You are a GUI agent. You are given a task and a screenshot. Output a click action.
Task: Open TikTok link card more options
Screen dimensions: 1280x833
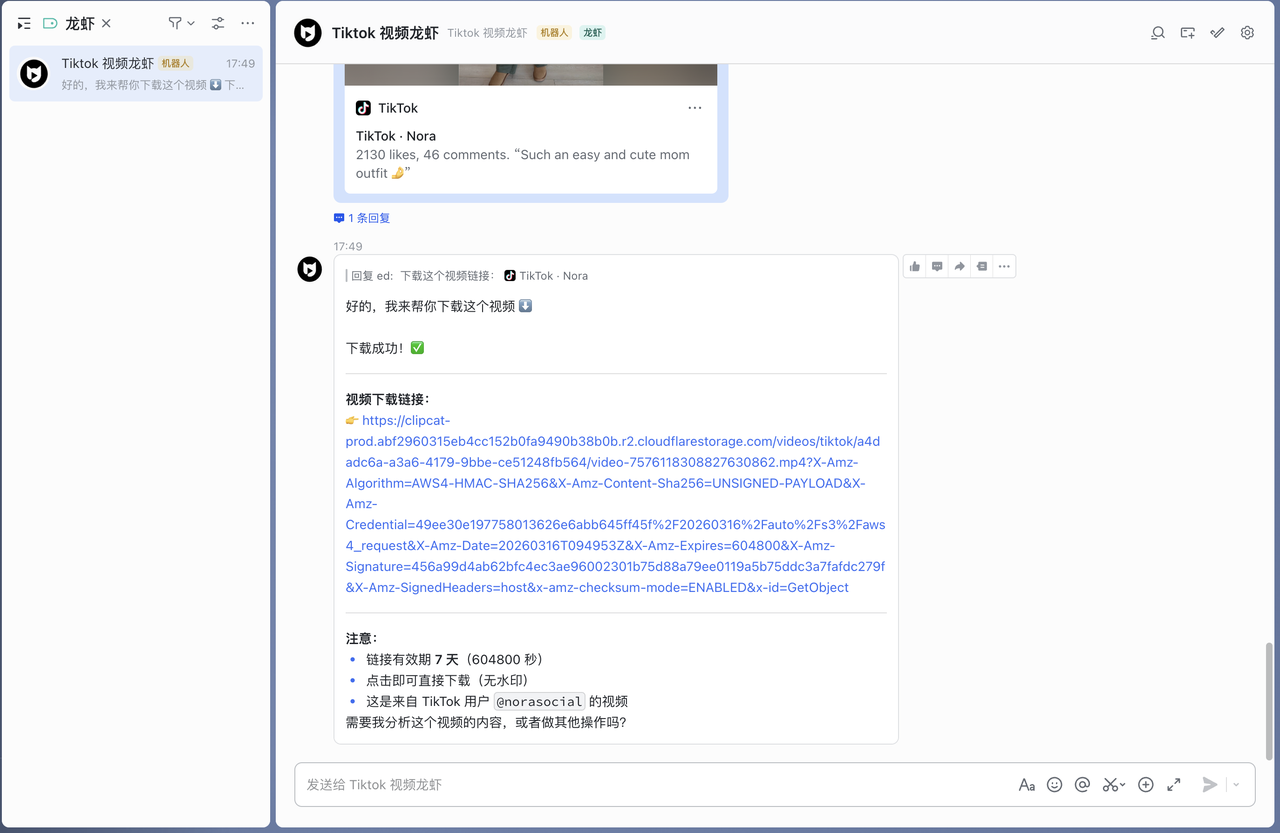pos(695,108)
